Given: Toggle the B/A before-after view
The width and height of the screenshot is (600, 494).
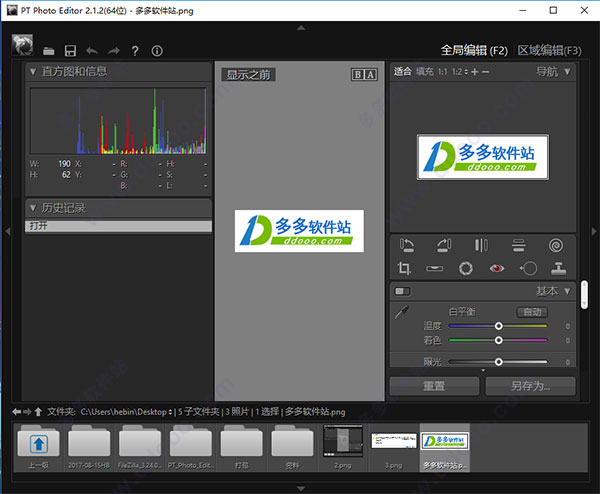Looking at the screenshot, I should (x=364, y=74).
